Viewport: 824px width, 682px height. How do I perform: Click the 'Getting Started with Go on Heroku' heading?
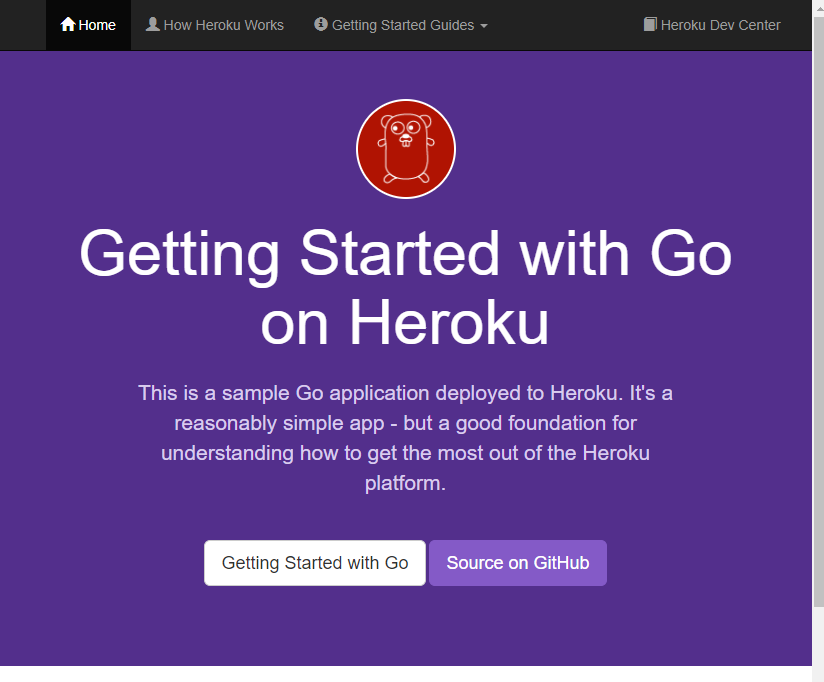(406, 287)
